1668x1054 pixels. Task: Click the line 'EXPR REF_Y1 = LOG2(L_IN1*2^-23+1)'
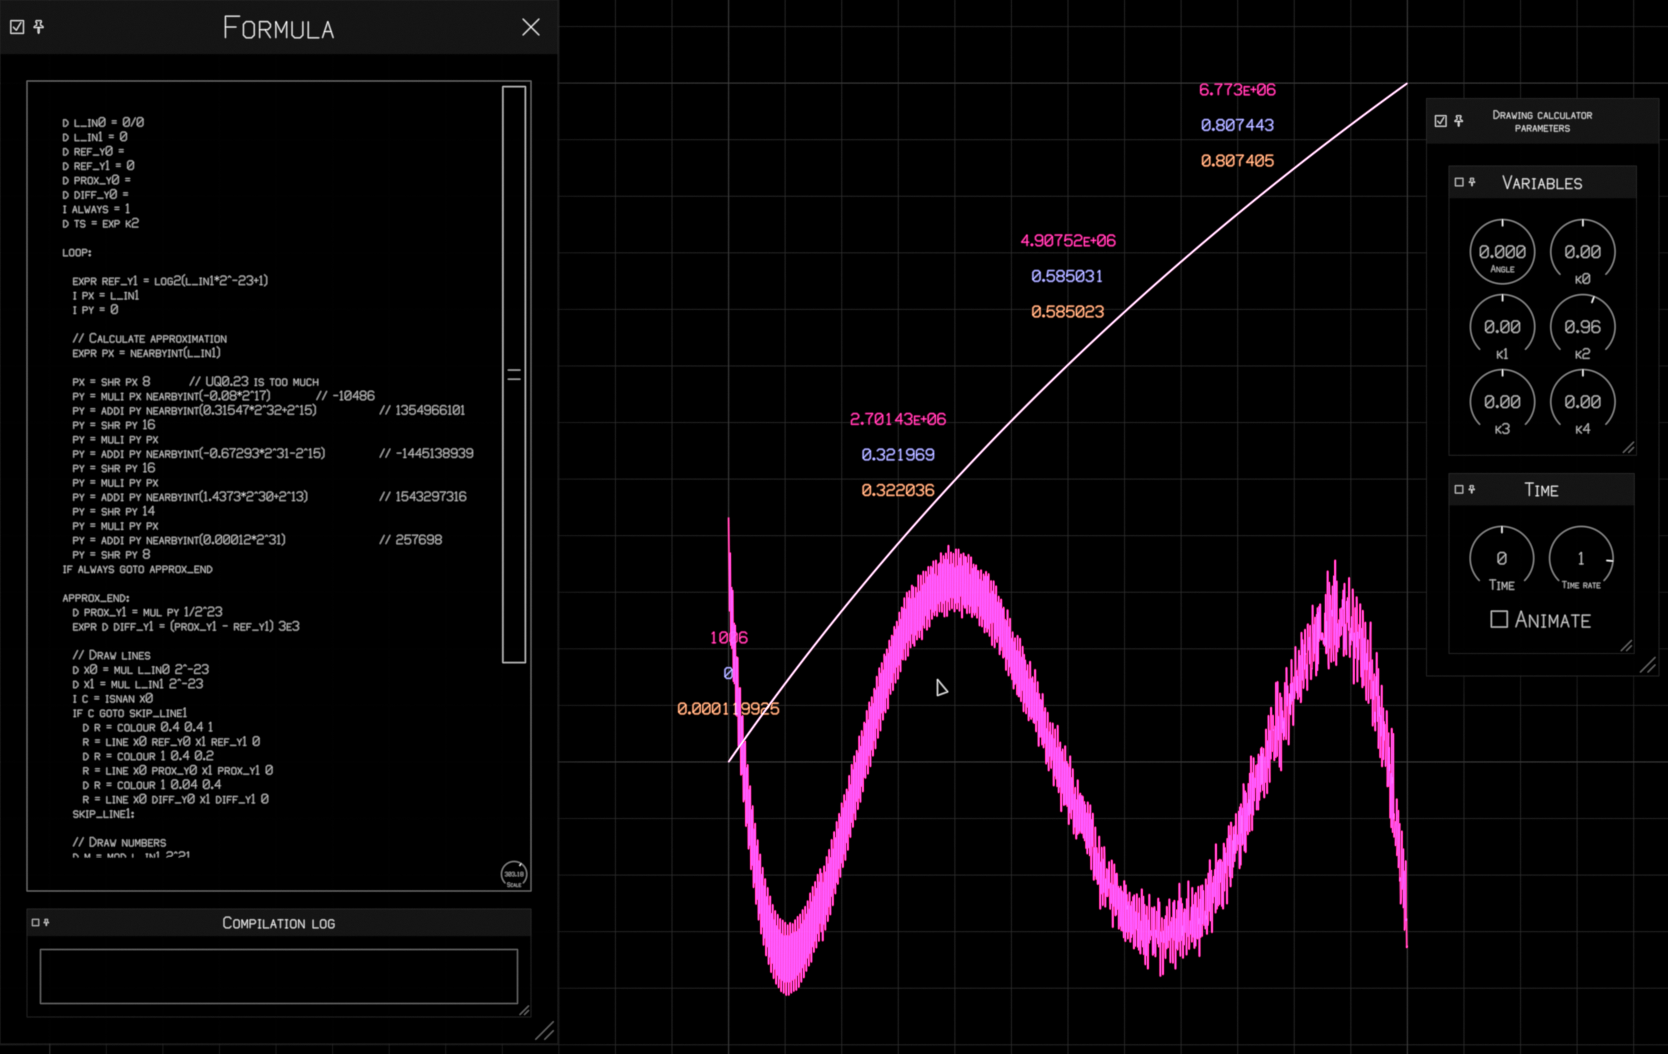170,281
